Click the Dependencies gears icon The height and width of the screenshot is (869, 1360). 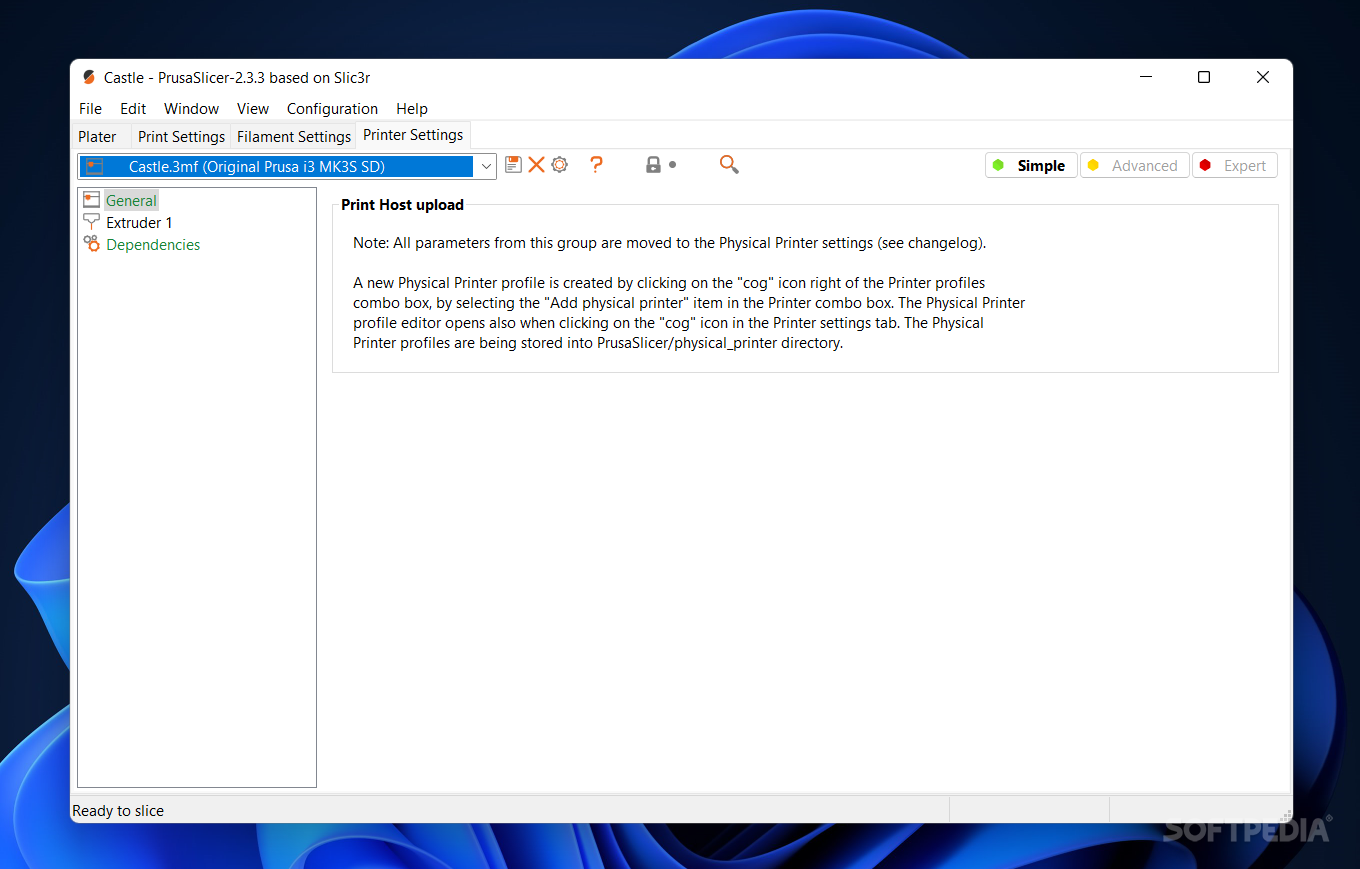pyautogui.click(x=92, y=244)
